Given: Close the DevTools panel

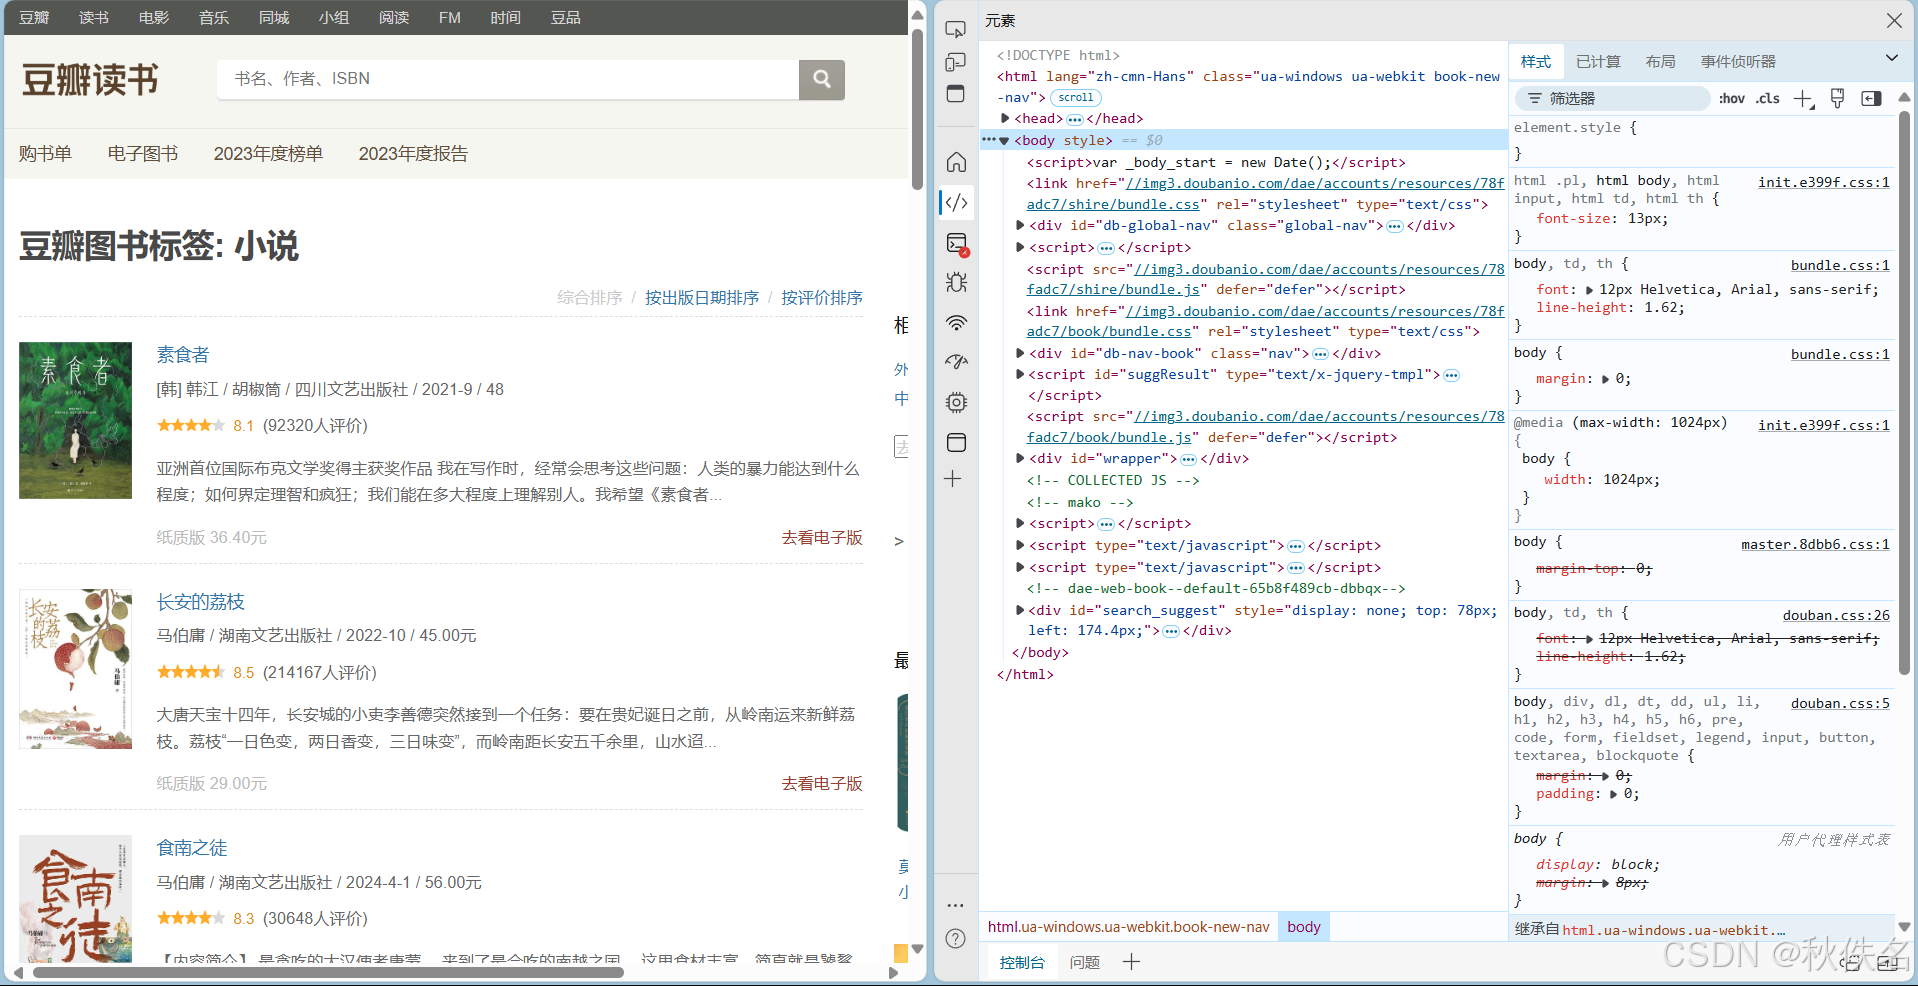Looking at the screenshot, I should (x=1894, y=20).
